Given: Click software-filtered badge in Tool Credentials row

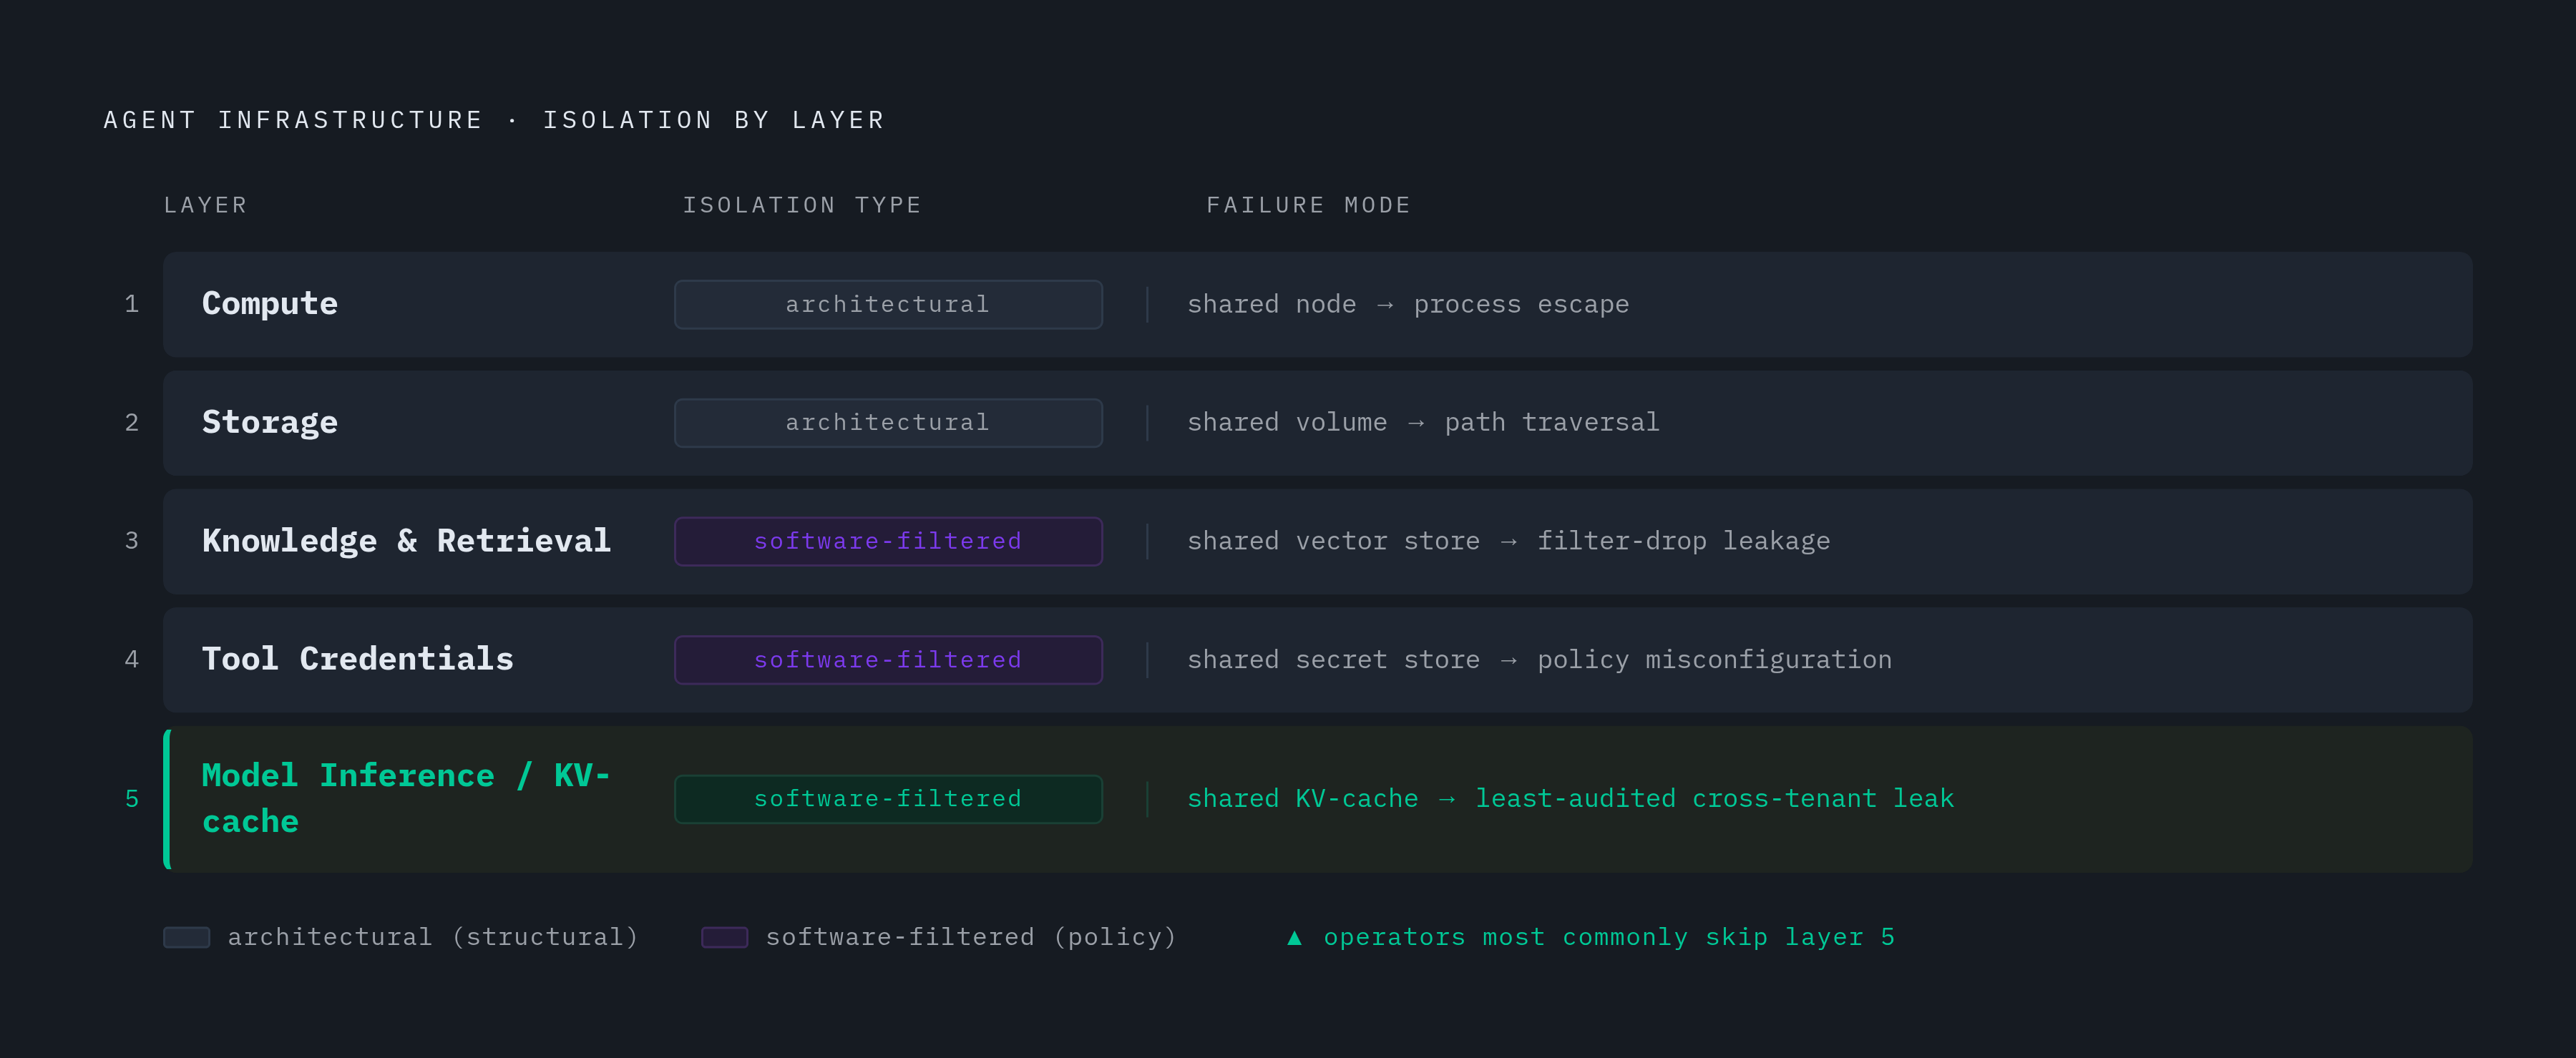Looking at the screenshot, I should point(888,659).
